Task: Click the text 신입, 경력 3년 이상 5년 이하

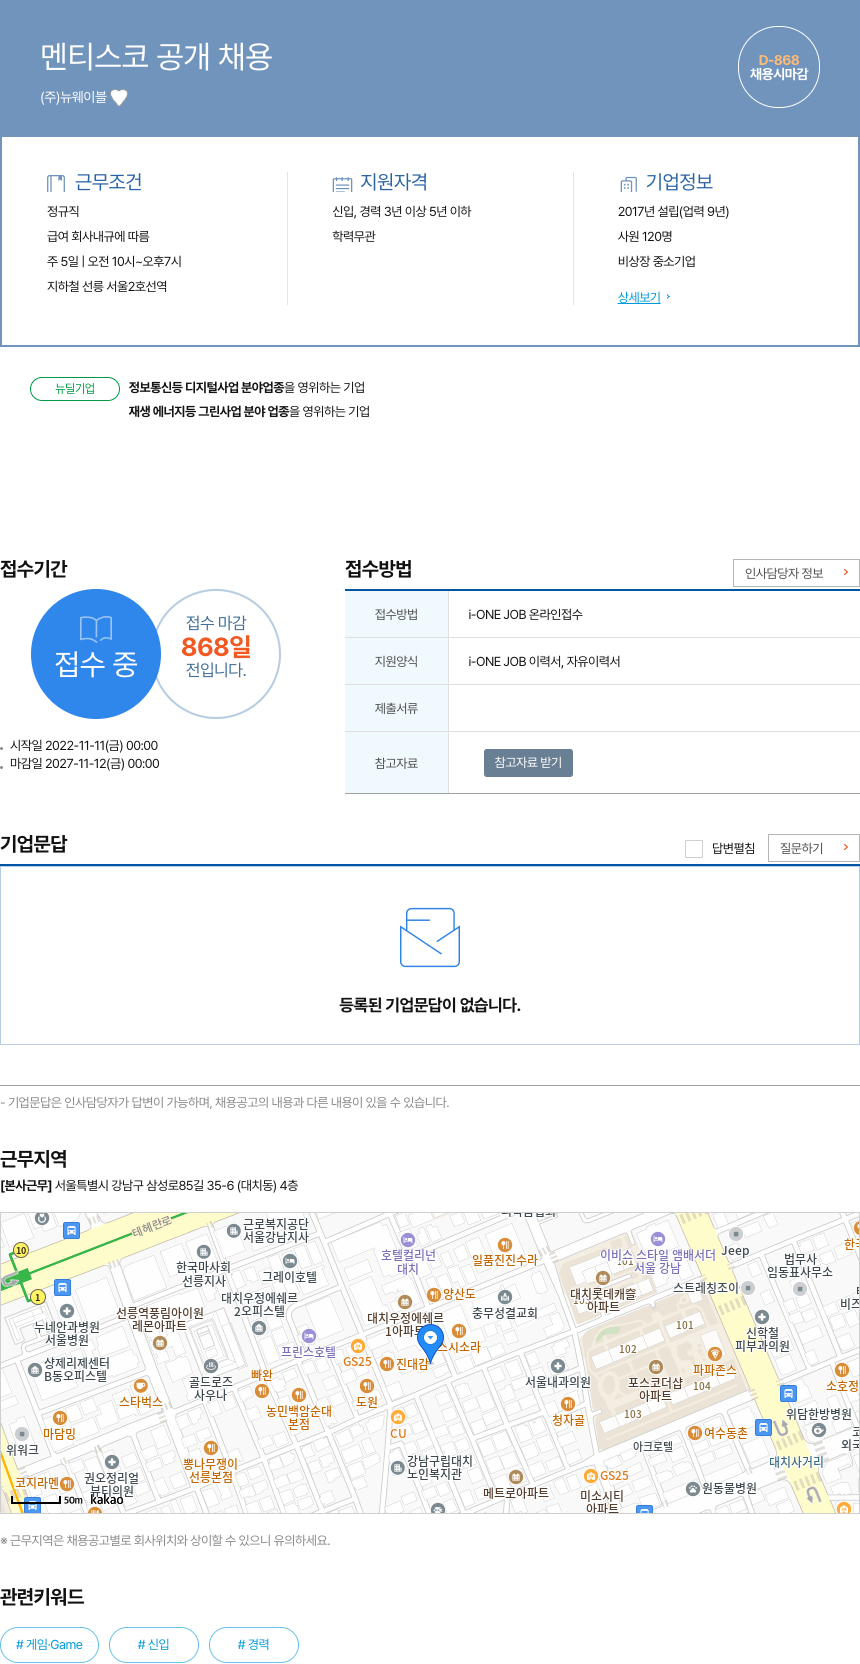Action: (x=402, y=211)
